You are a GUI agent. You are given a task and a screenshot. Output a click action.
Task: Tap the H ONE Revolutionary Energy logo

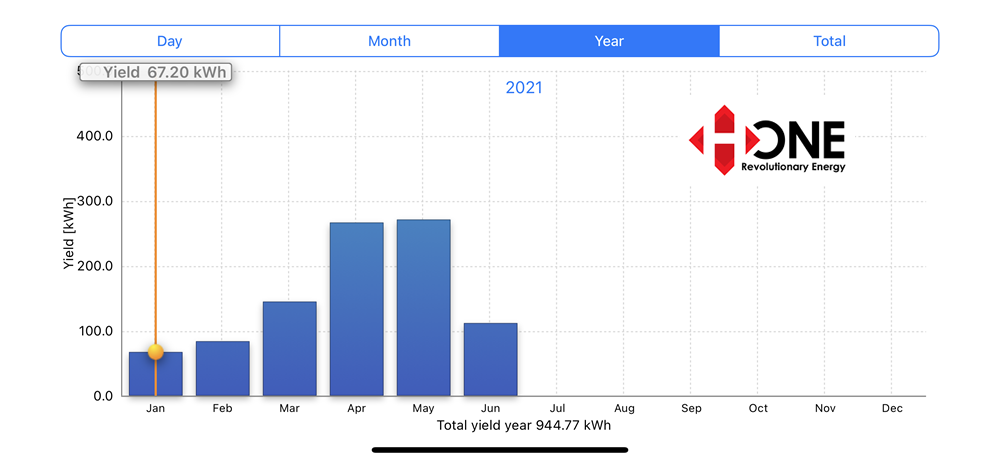pos(768,141)
